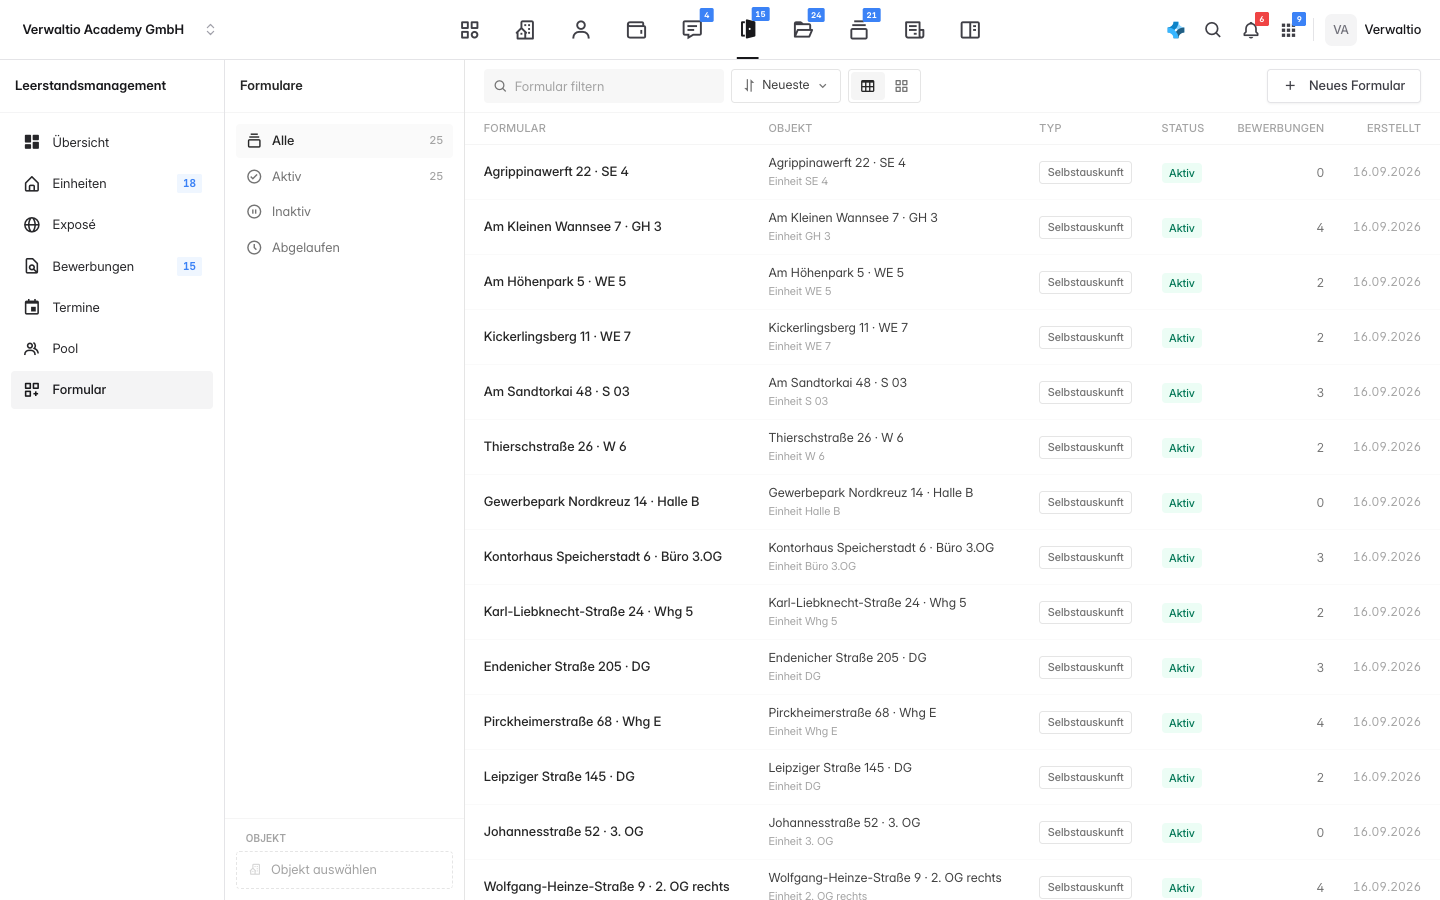Viewport: 1440px width, 900px height.
Task: Open Termine in the sidebar
Action: [x=112, y=307]
